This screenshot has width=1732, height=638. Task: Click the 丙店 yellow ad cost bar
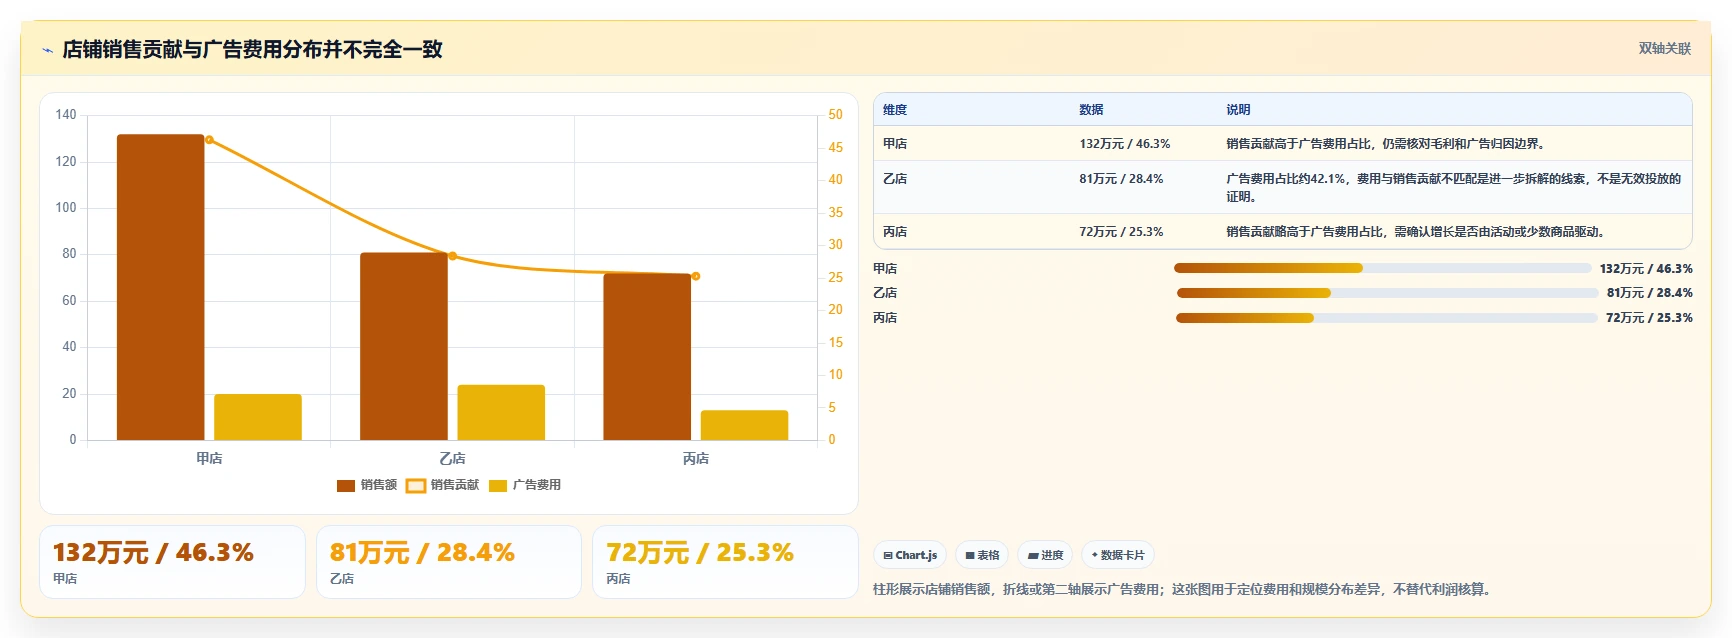point(744,425)
